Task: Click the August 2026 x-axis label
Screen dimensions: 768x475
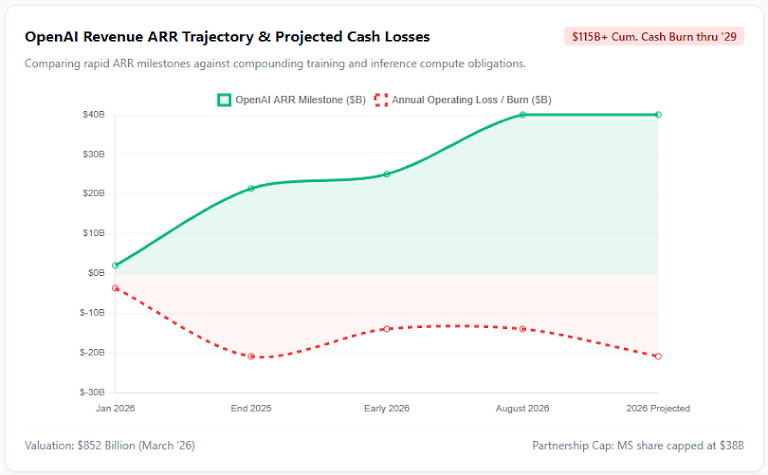Action: [x=523, y=408]
